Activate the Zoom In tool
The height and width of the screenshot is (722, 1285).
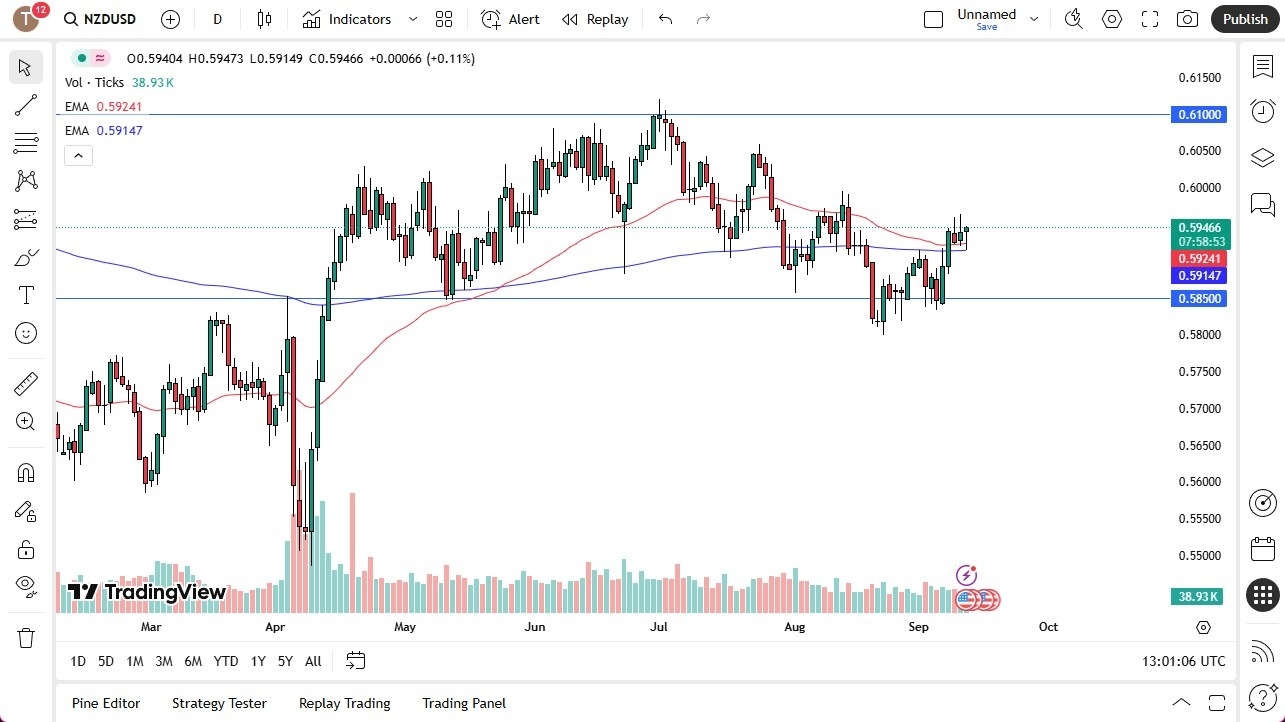coord(25,421)
